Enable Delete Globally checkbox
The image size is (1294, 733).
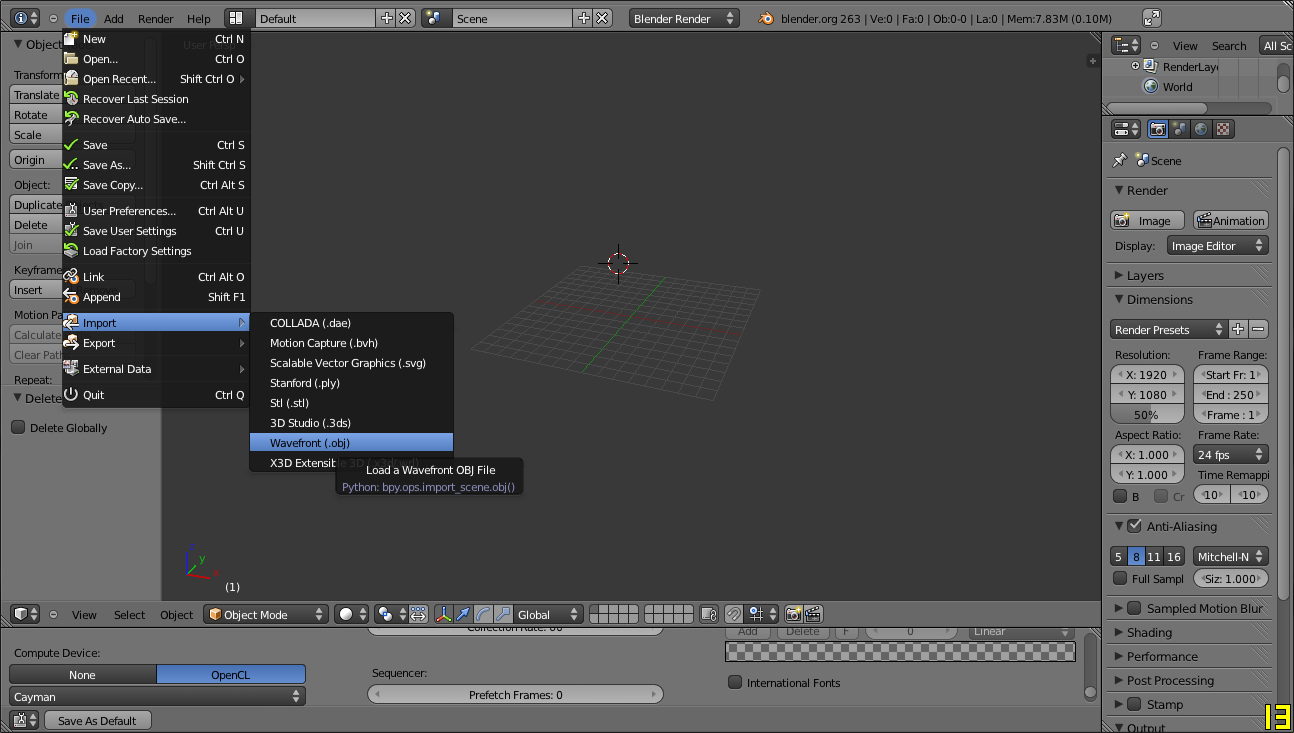(x=18, y=427)
